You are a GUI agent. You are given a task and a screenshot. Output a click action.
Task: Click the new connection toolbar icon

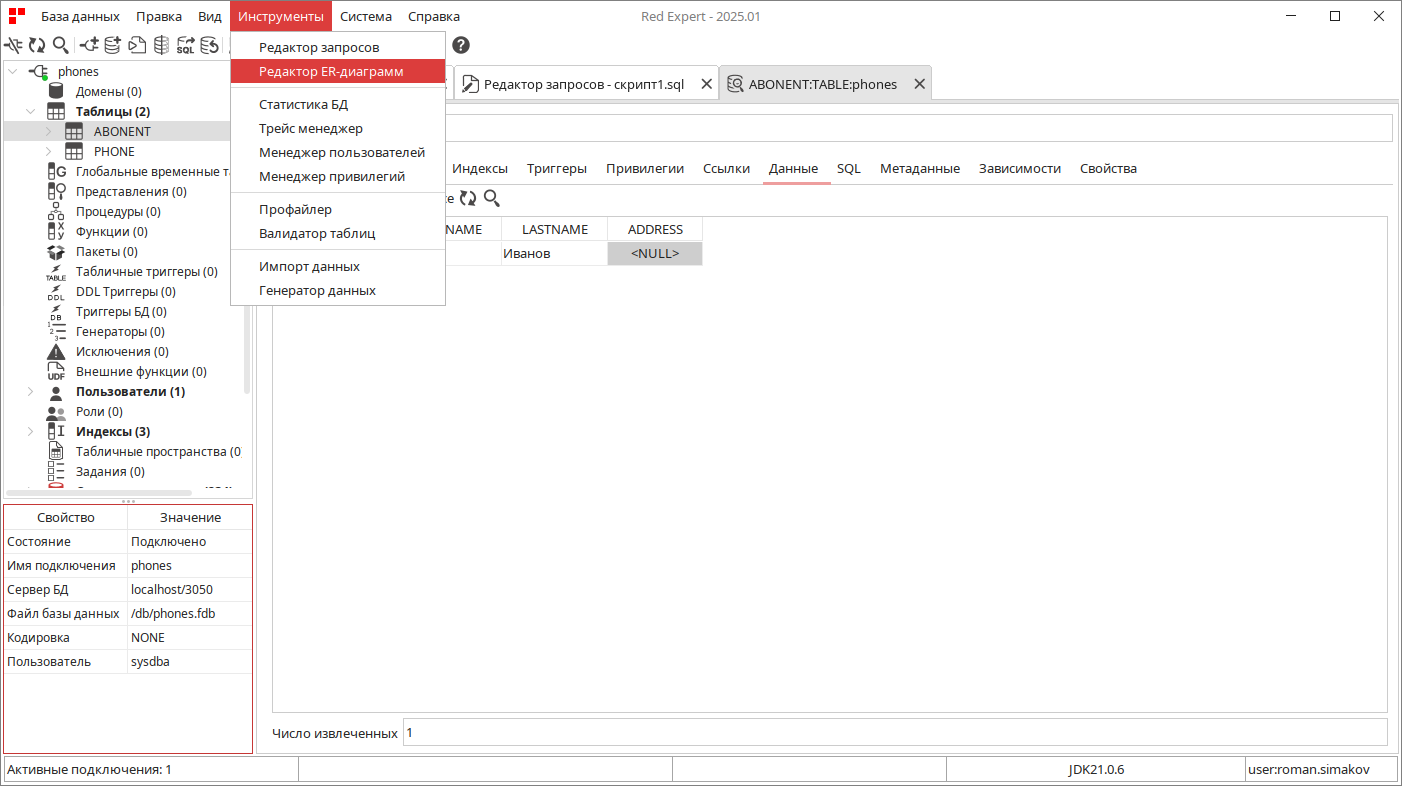pos(89,45)
